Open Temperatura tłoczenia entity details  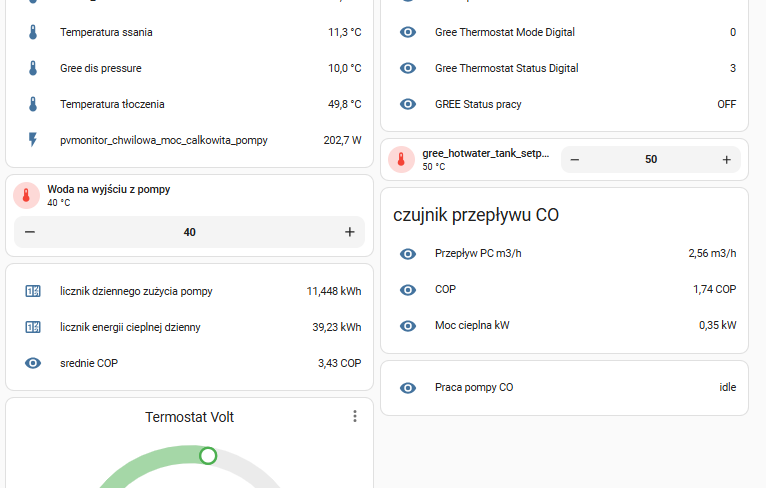coord(112,104)
